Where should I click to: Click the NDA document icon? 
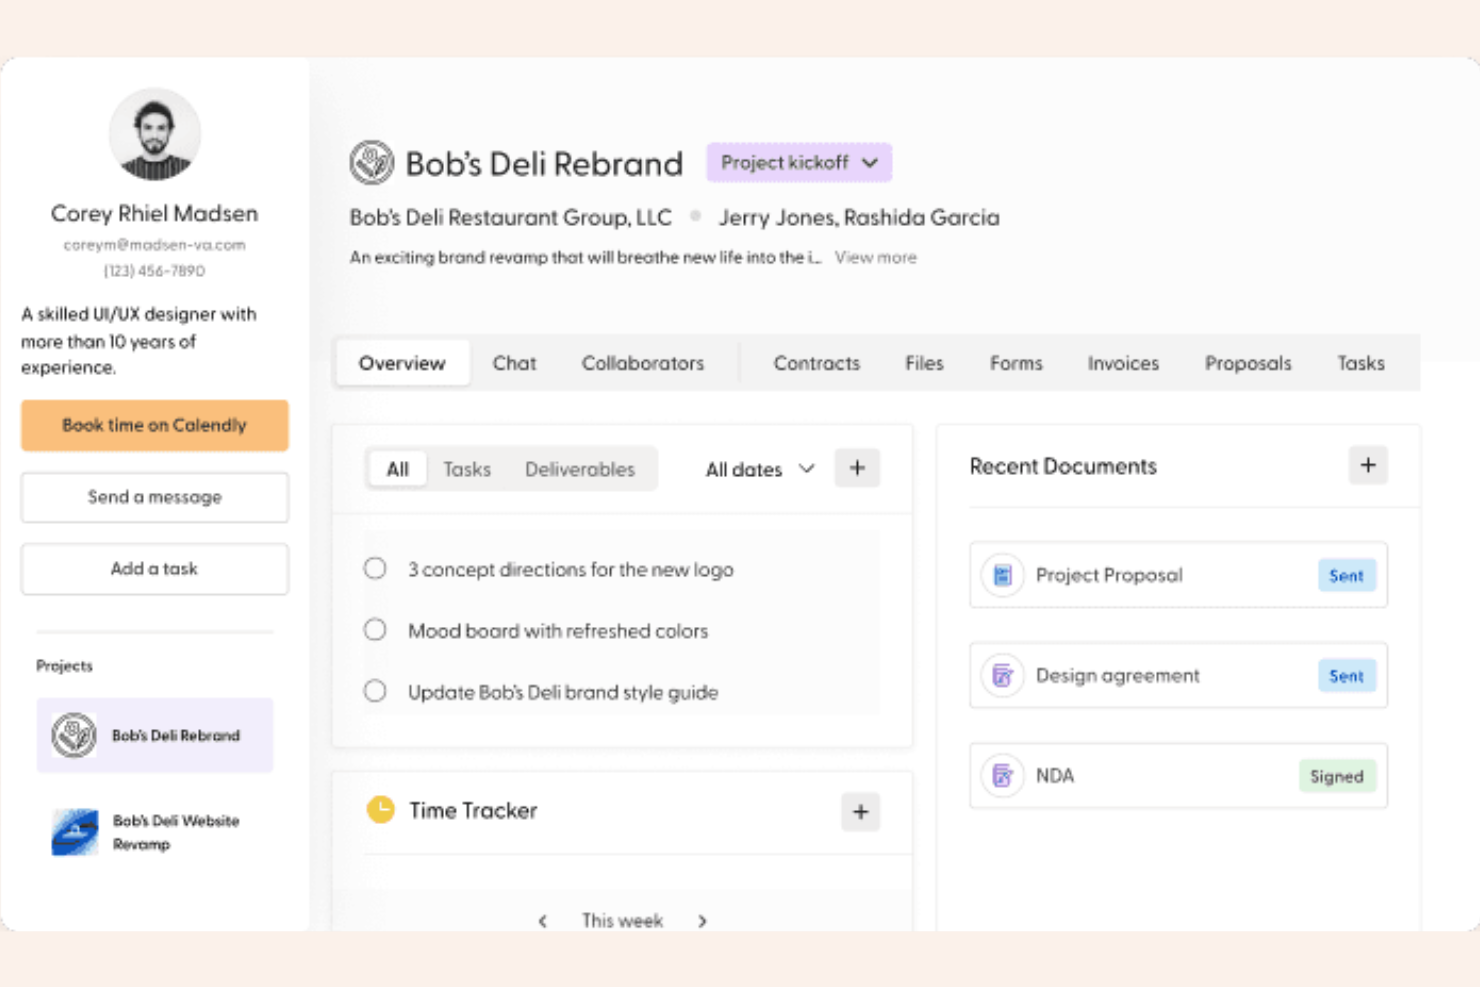[1002, 776]
